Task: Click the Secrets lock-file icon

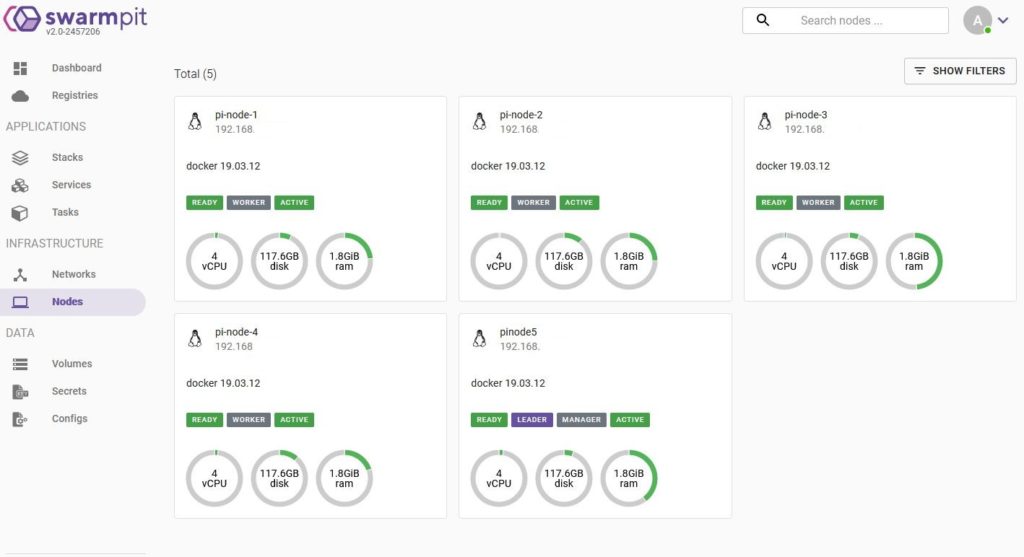Action: (20, 392)
